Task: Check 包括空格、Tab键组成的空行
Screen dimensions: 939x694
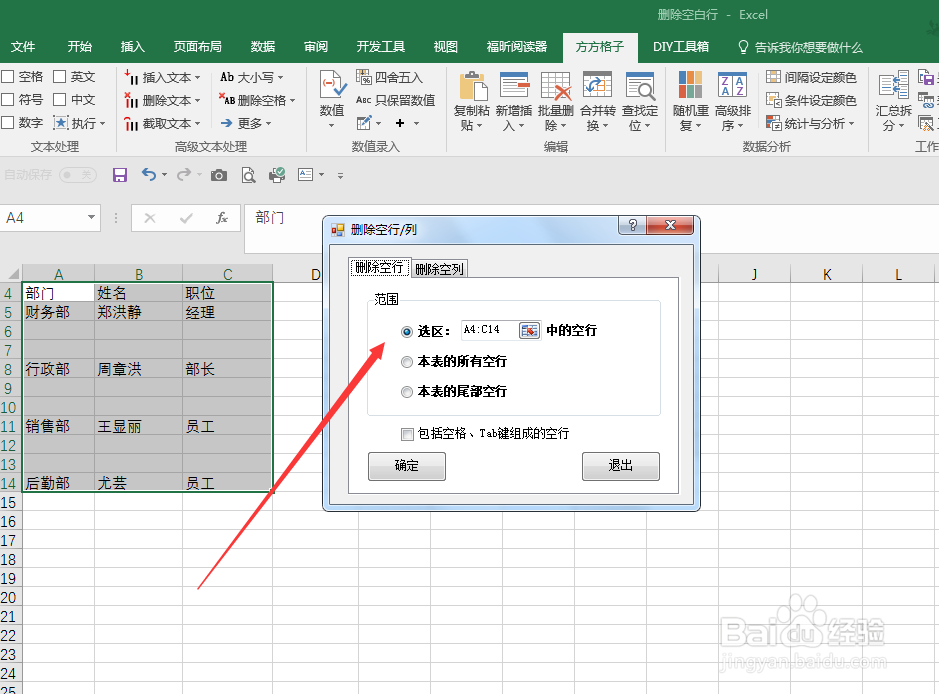Action: coord(407,434)
